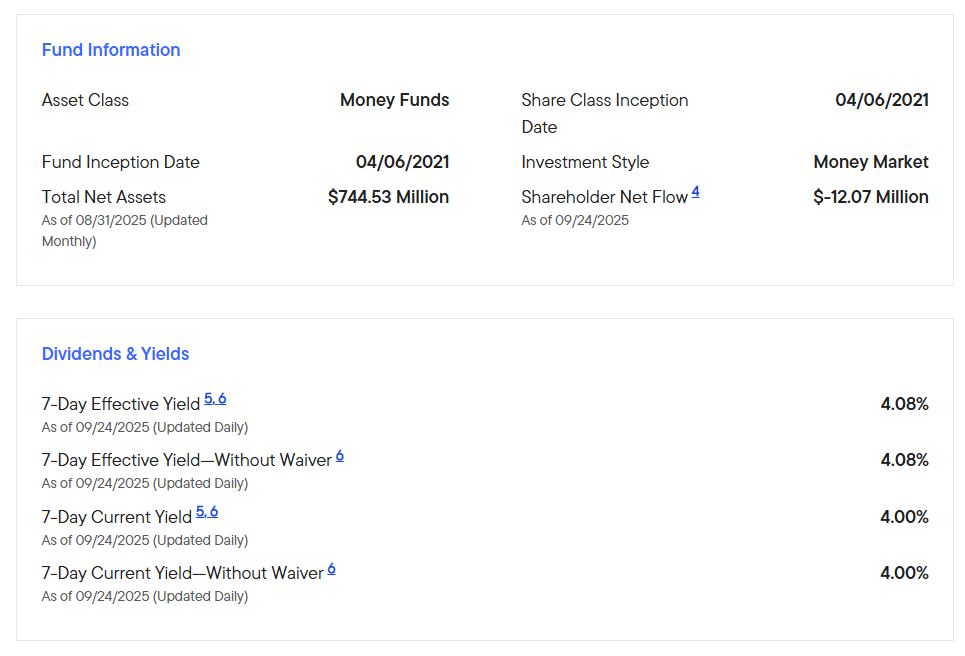This screenshot has height=656, width=965.
Task: Select the 7-Day Current Yield 4.00% value
Action: 904,517
